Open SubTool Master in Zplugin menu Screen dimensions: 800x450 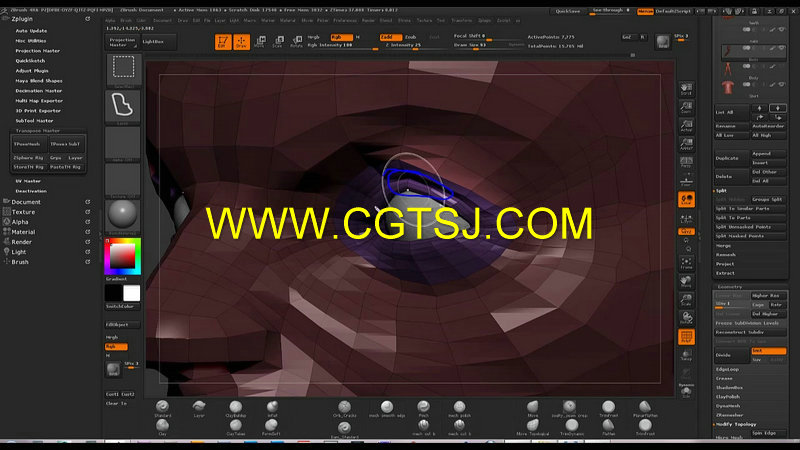[x=34, y=121]
